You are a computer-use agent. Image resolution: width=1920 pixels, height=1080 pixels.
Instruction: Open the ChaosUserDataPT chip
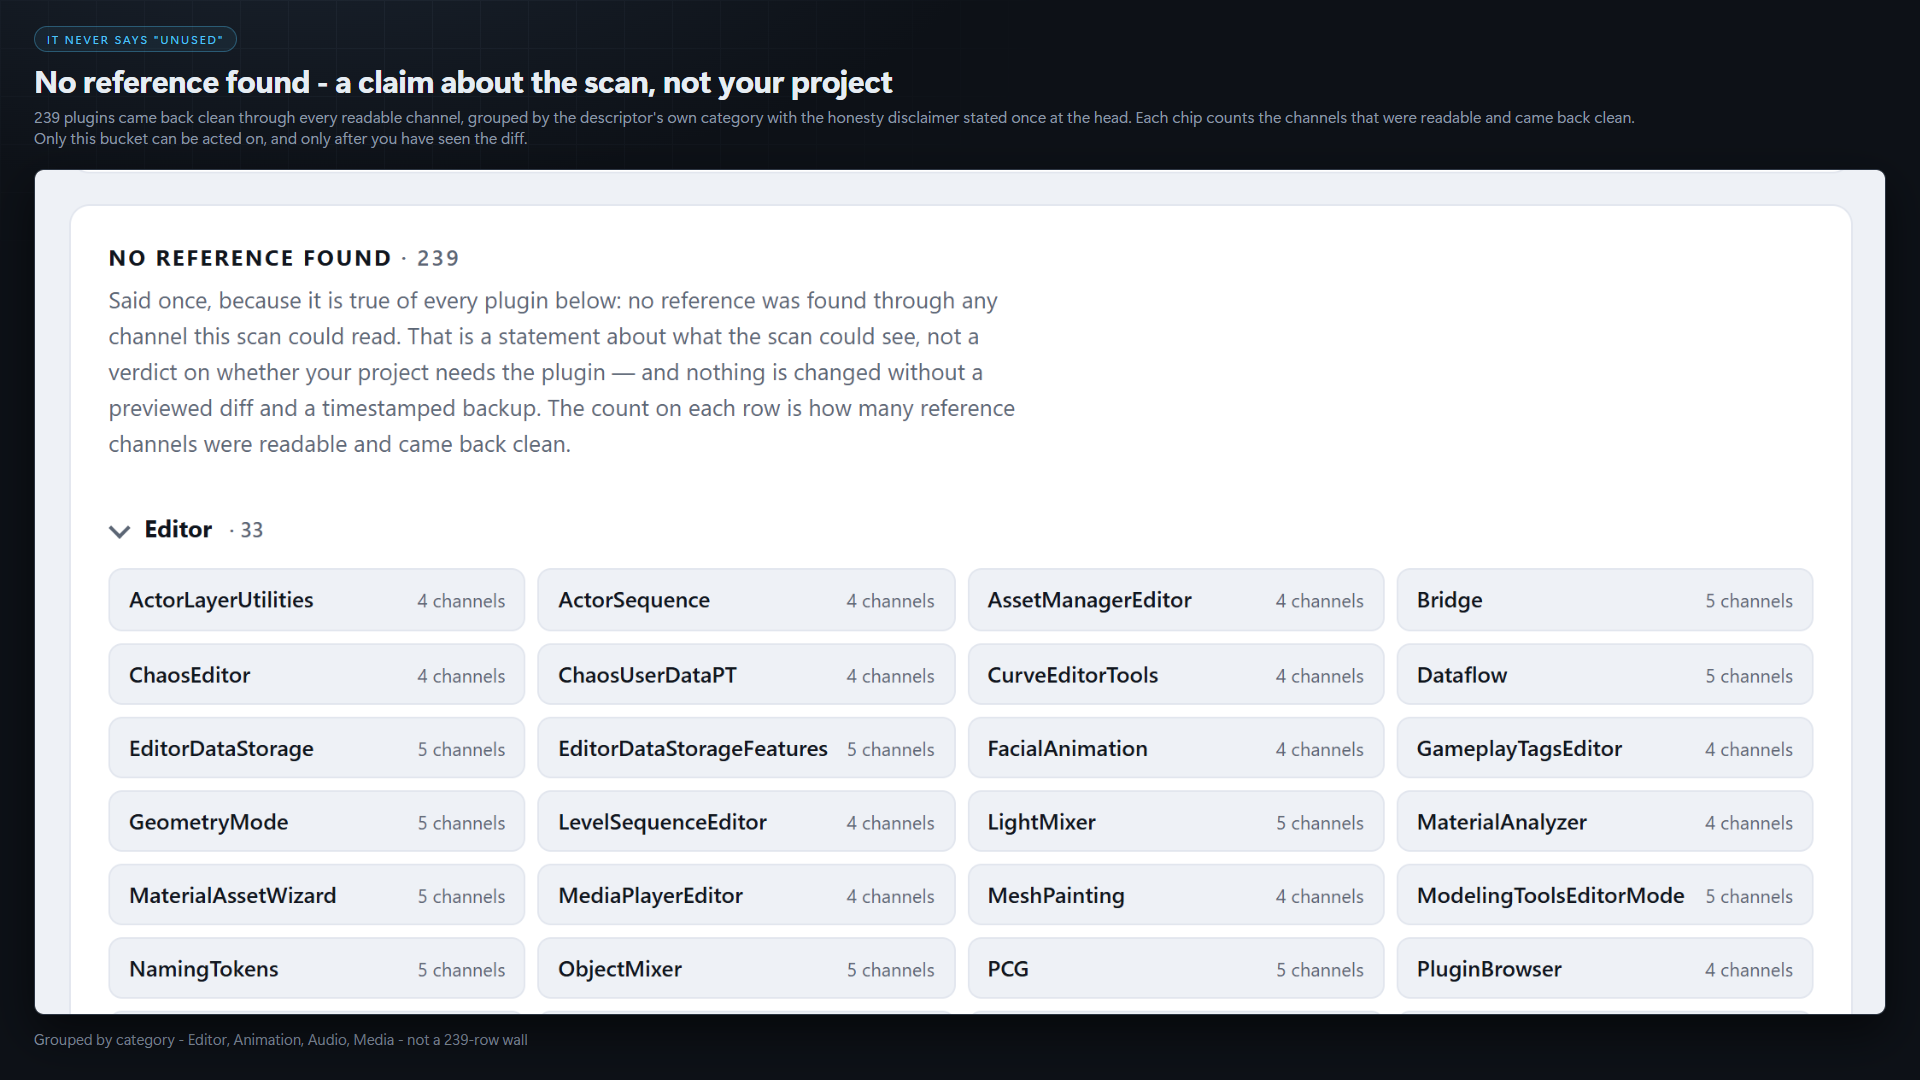click(746, 675)
